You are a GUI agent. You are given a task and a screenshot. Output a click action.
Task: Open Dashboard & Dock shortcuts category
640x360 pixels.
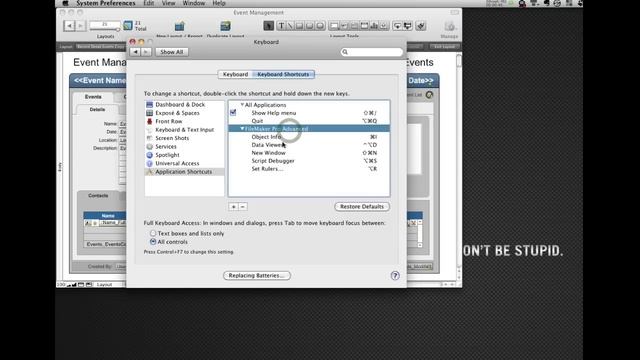click(184, 104)
